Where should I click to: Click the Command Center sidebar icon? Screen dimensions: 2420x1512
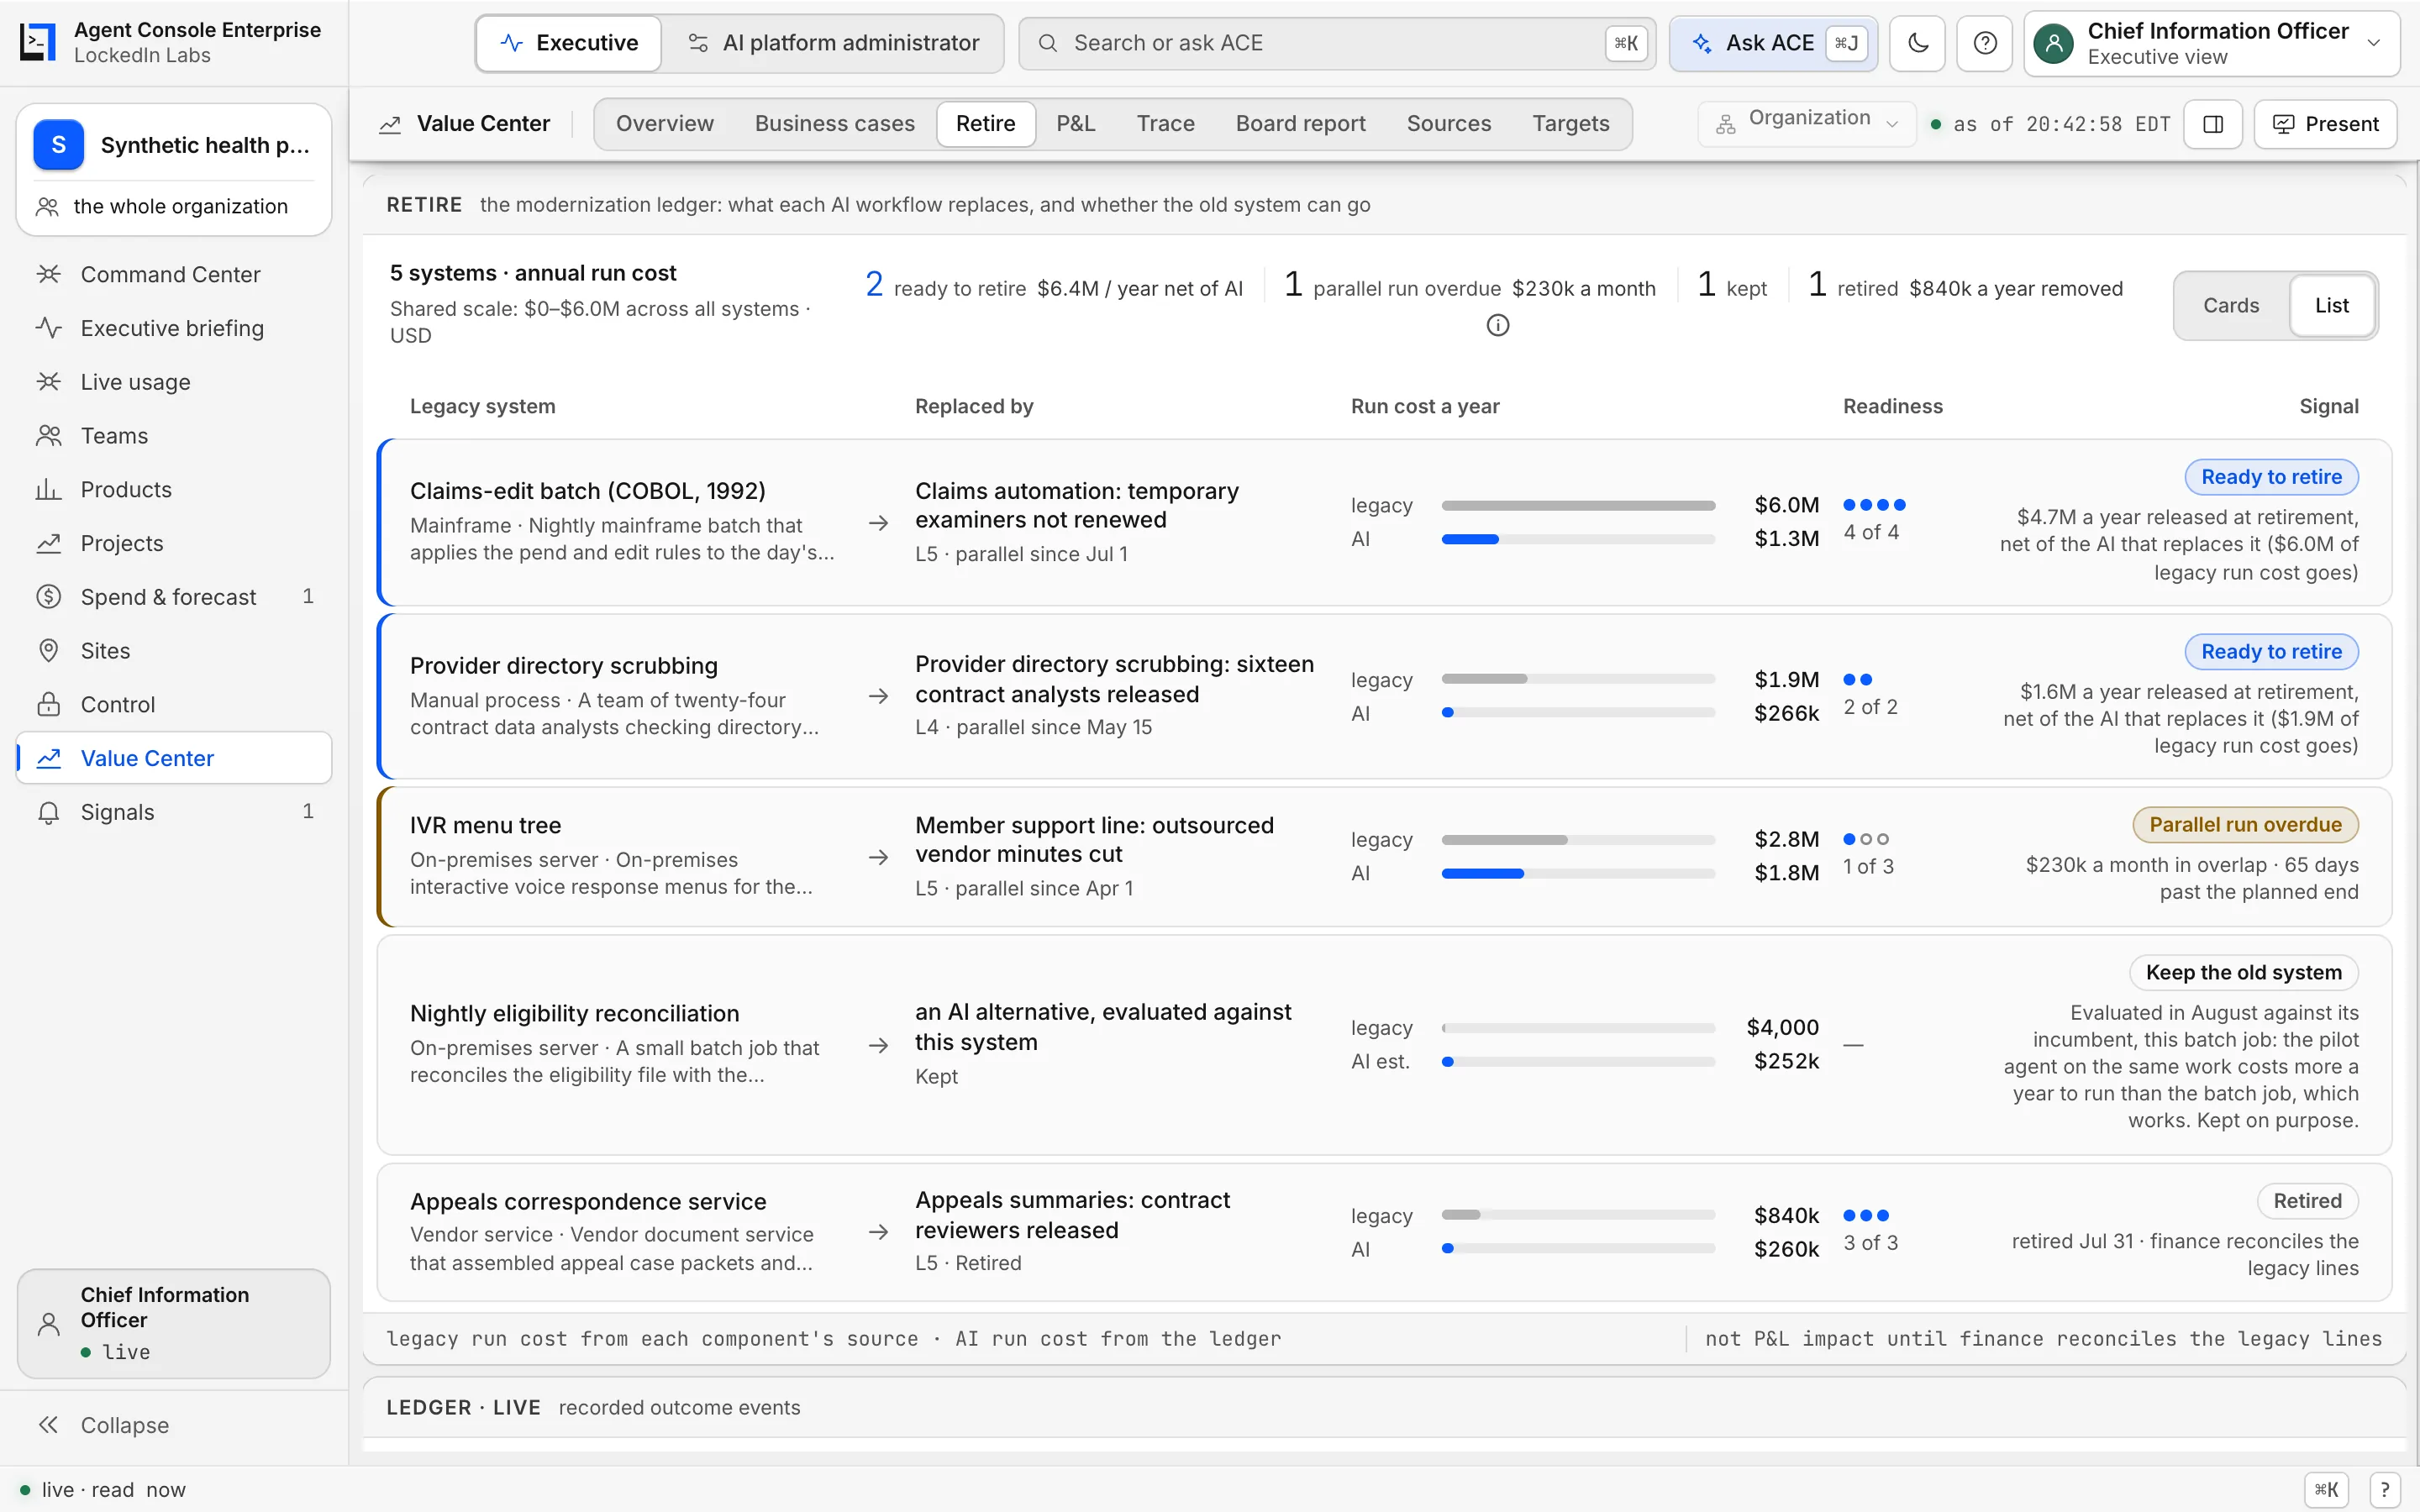click(49, 274)
